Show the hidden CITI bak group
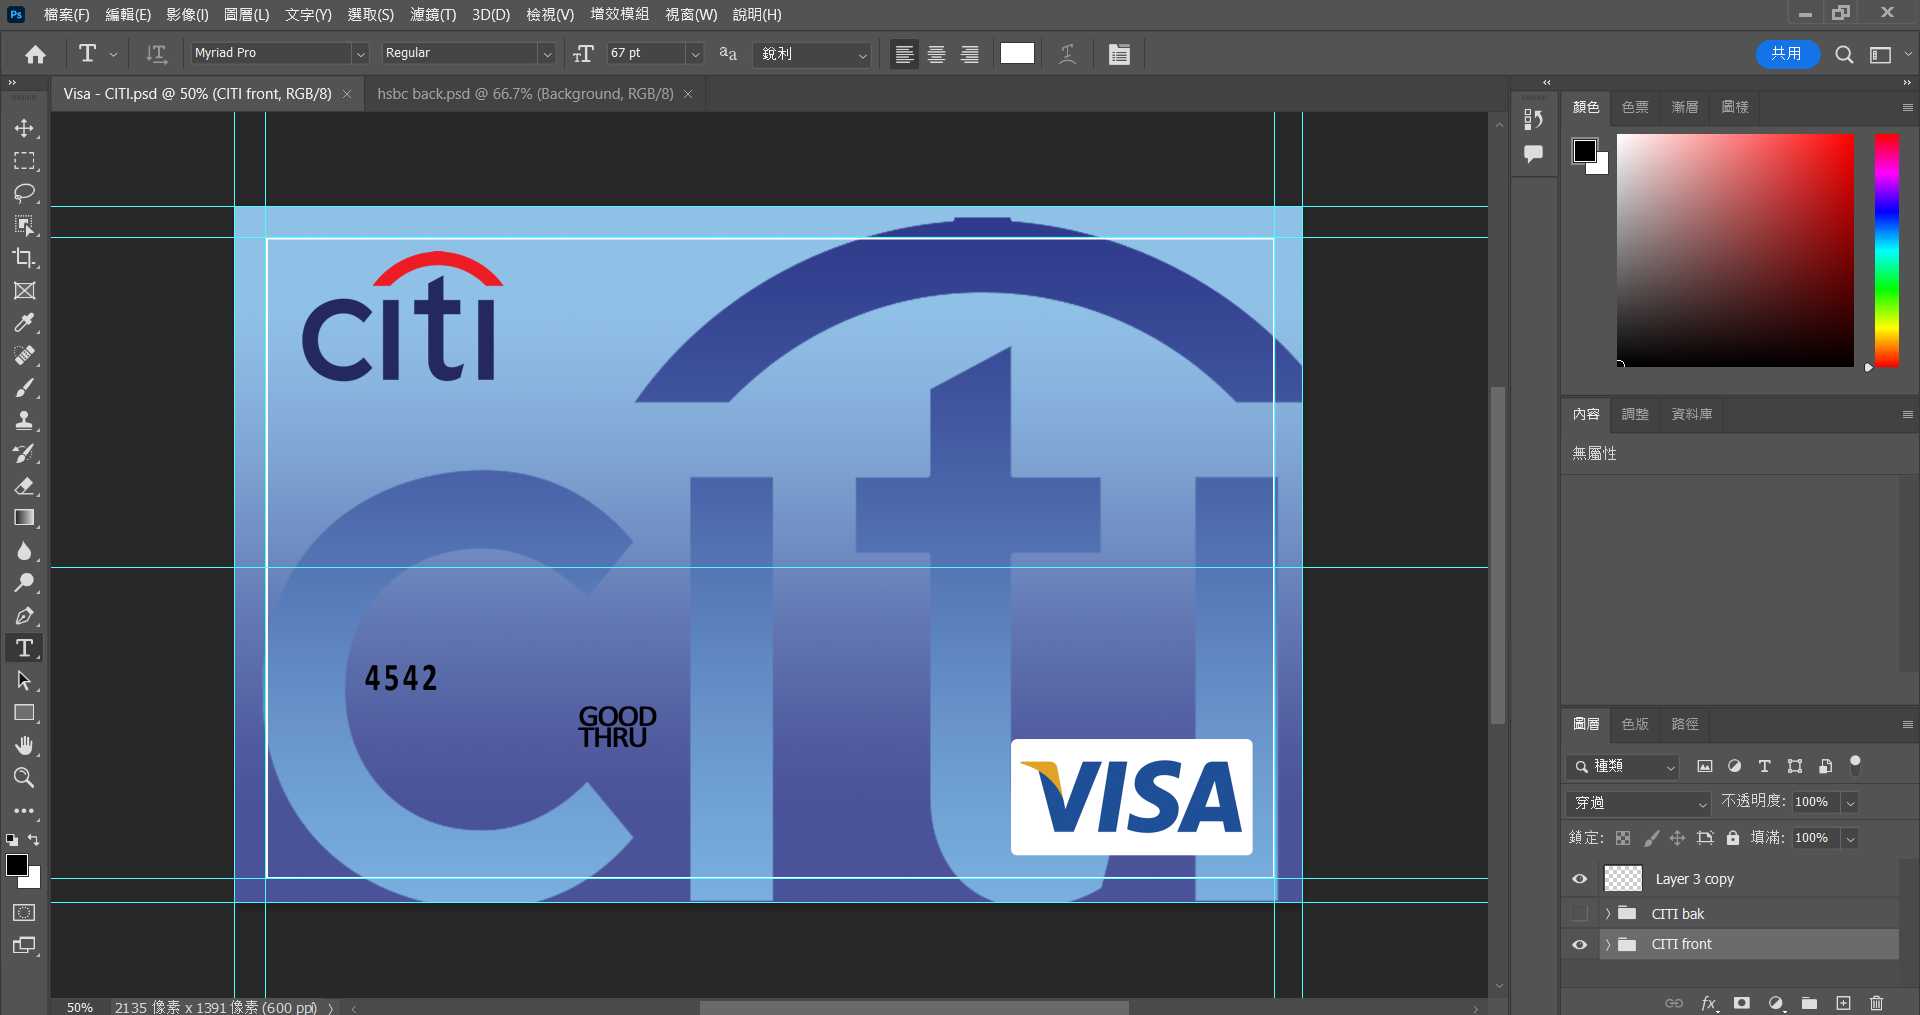 (1580, 913)
